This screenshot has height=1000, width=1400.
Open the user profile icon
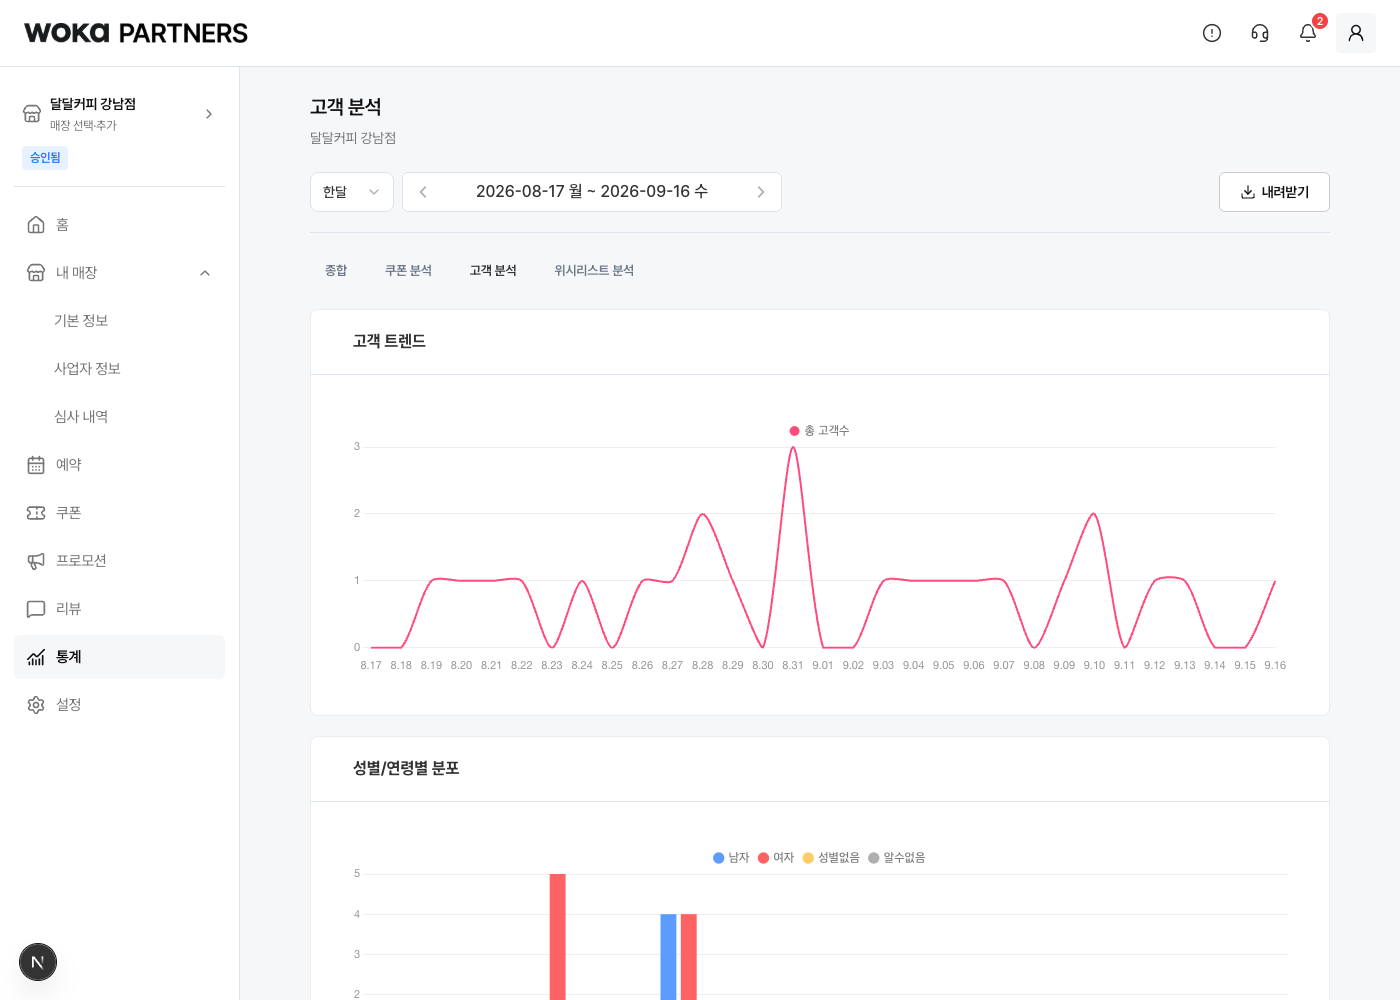coord(1356,33)
